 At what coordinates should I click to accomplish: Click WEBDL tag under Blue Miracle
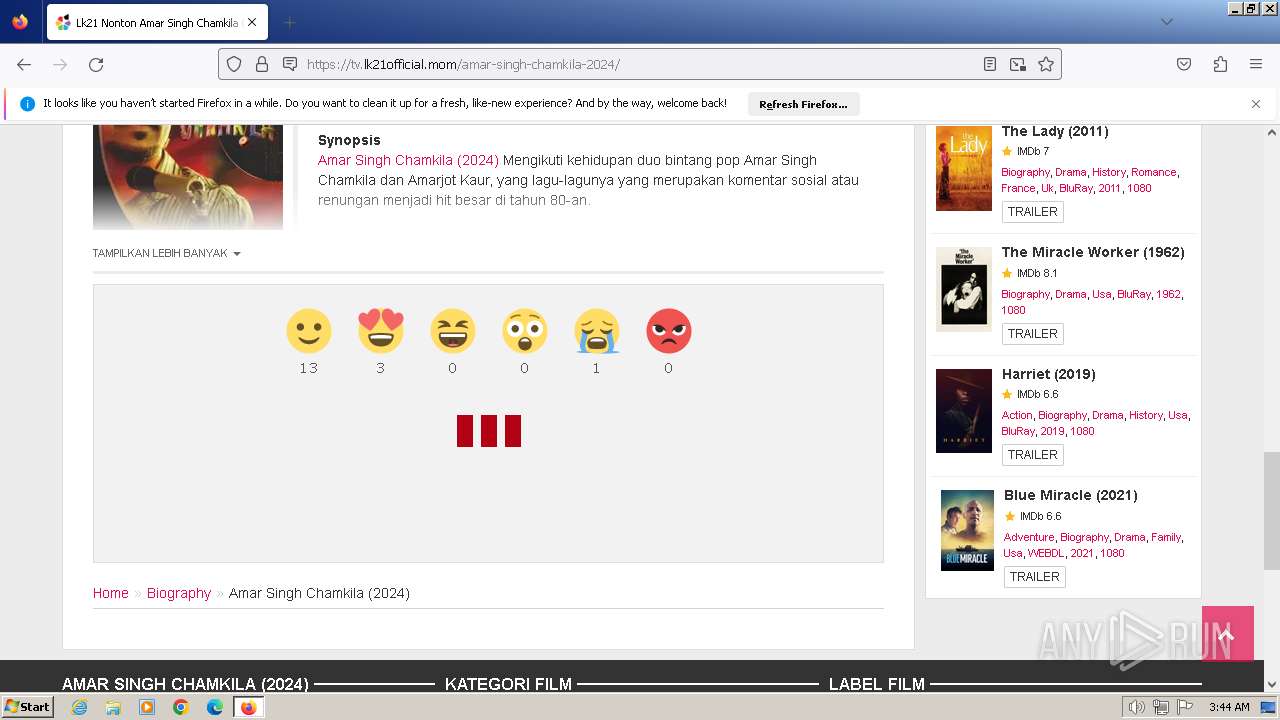[x=1046, y=553]
